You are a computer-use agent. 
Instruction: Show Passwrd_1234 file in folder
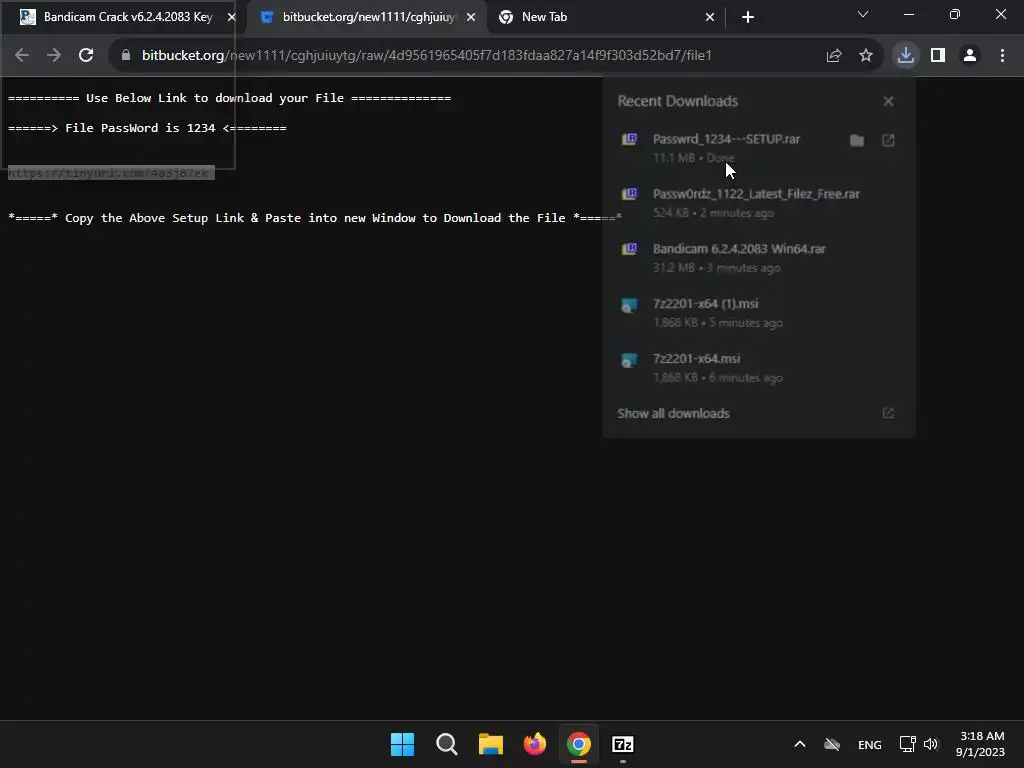pyautogui.click(x=857, y=140)
